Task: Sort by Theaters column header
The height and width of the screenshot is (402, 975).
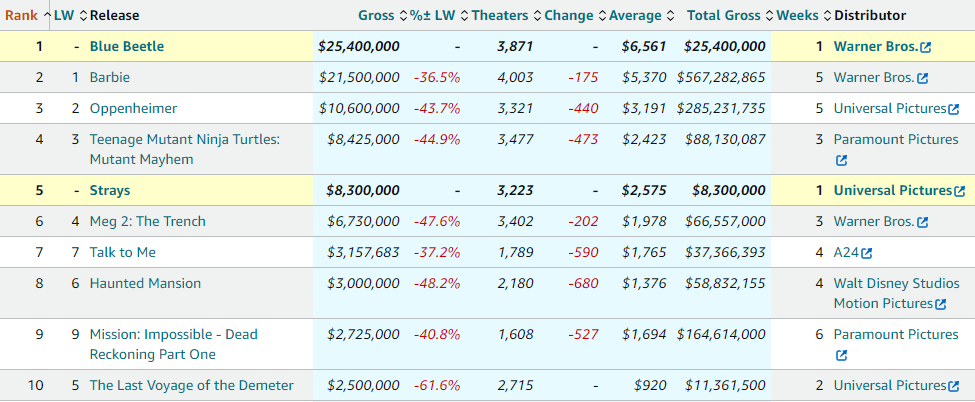Action: tap(499, 15)
